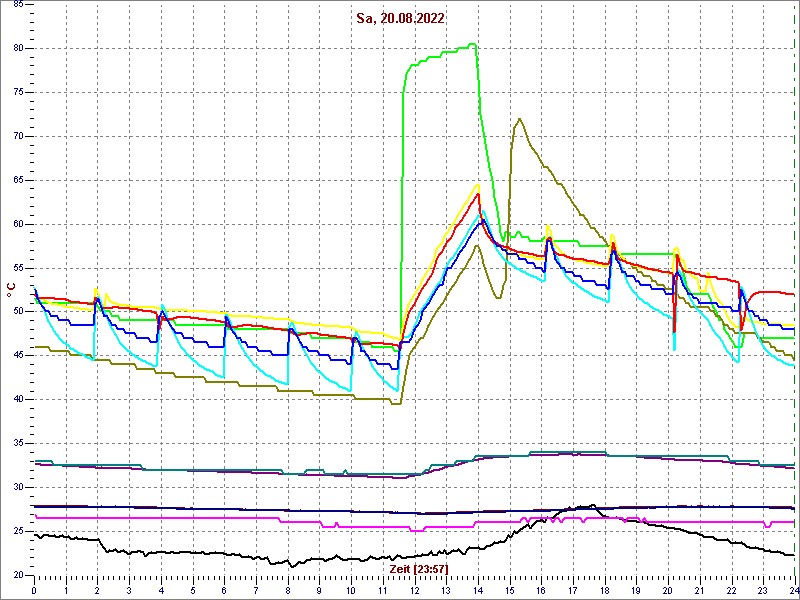Click hour 1 on the time axis
The height and width of the screenshot is (600, 800).
click(x=66, y=591)
